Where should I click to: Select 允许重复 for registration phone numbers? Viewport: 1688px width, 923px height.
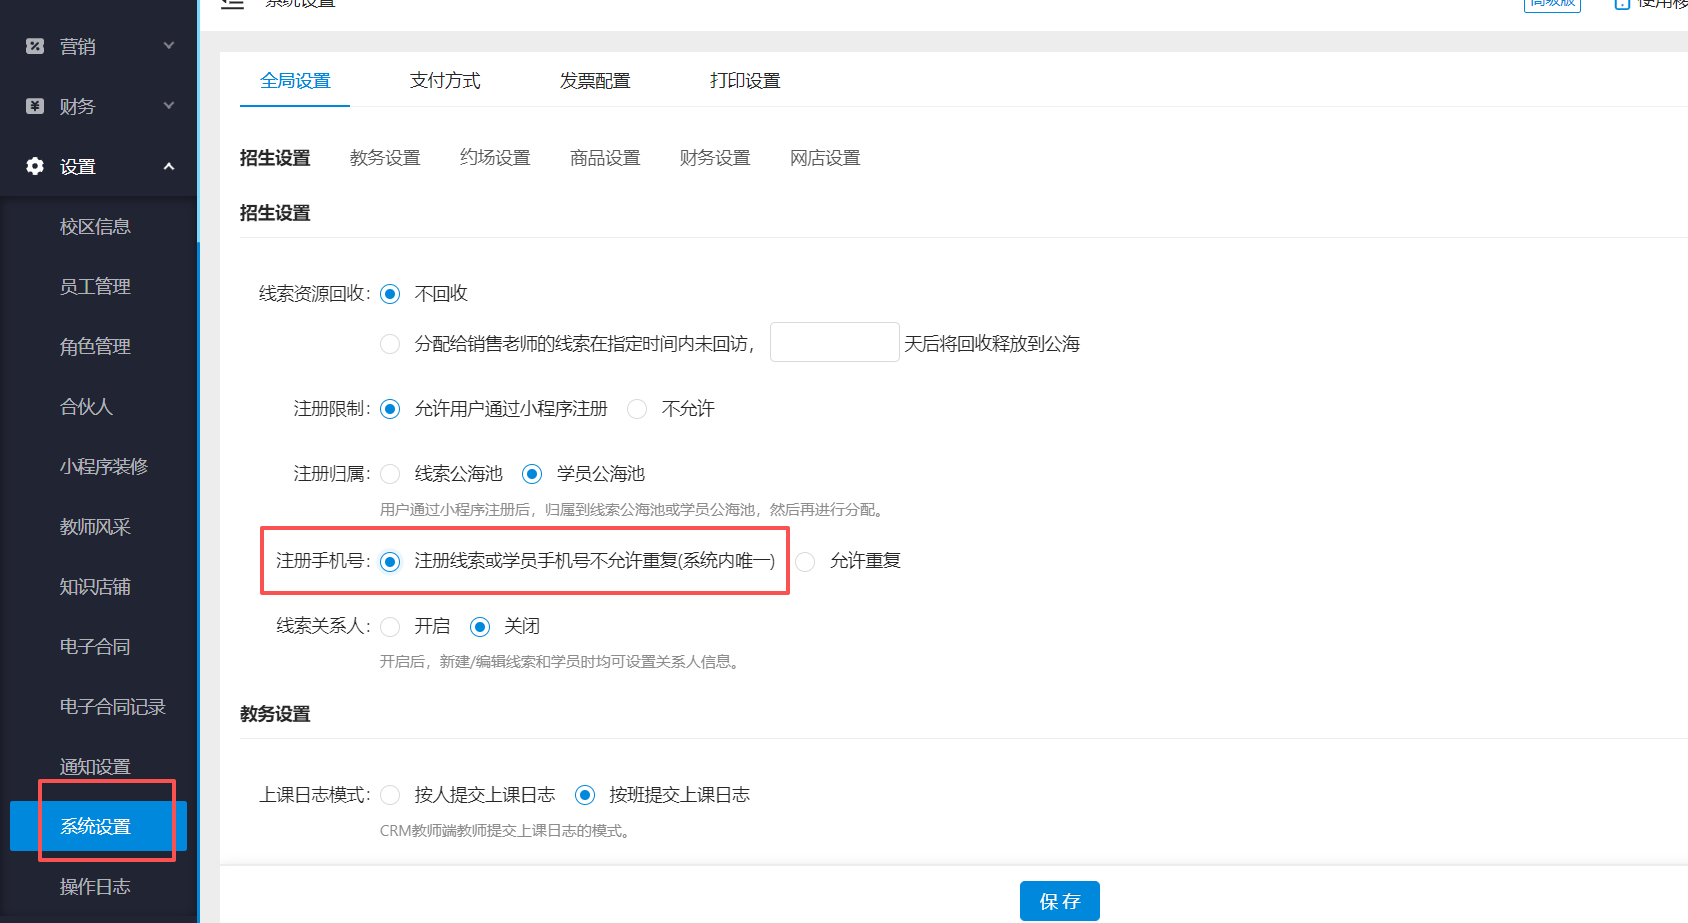pos(806,561)
